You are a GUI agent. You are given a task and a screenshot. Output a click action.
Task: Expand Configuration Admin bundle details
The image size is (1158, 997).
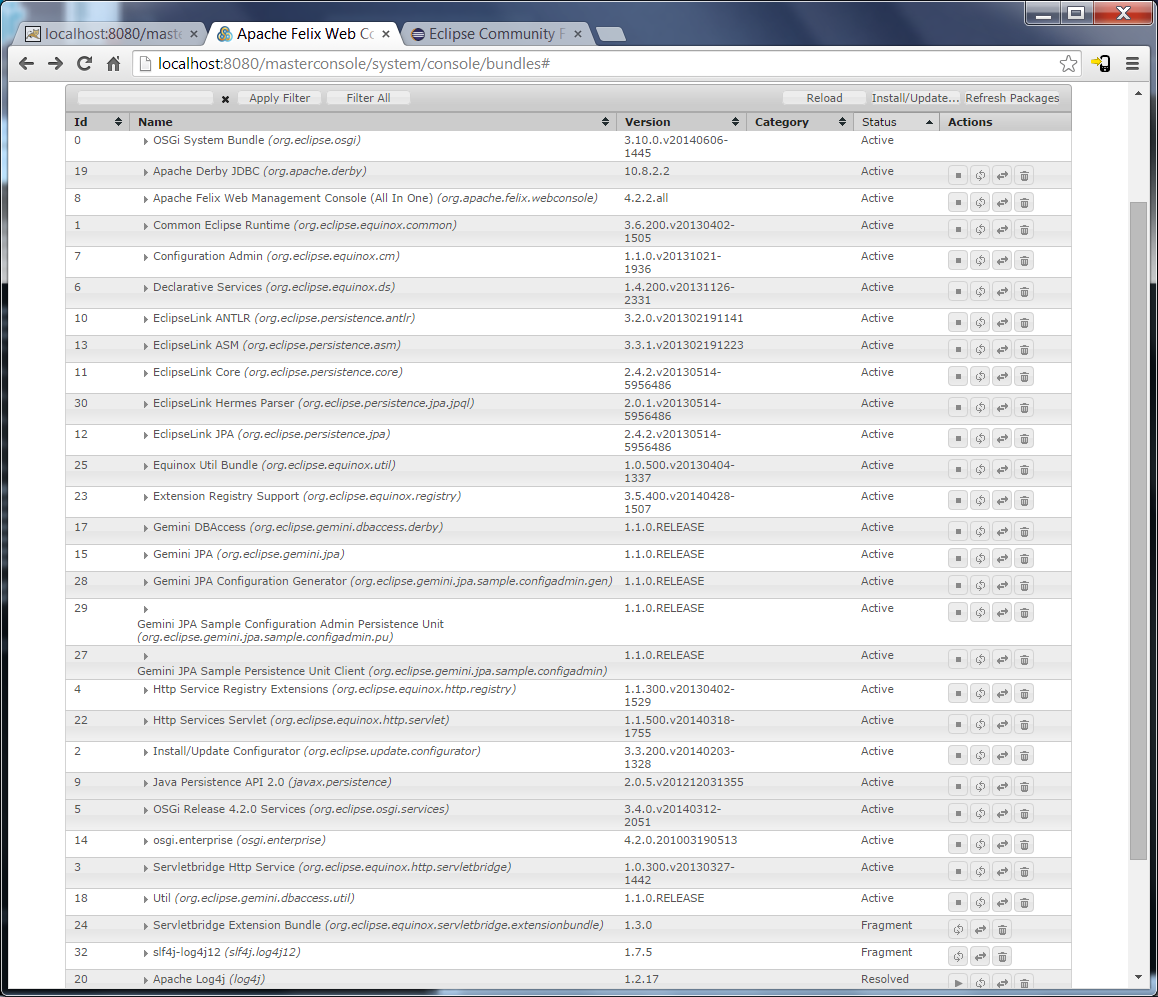click(145, 257)
